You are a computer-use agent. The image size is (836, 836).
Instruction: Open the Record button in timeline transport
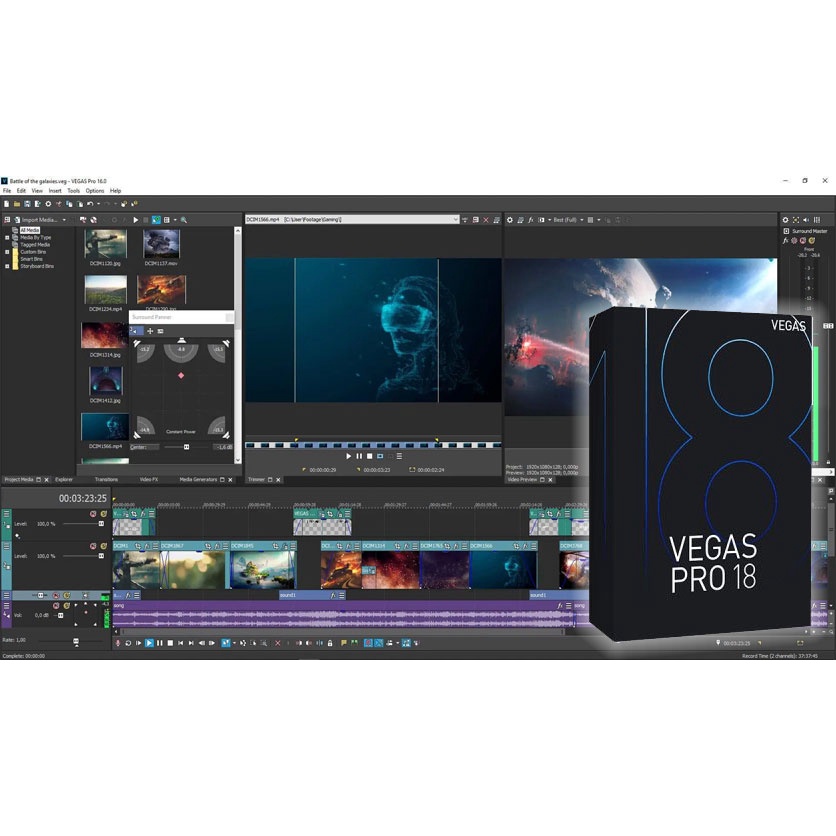(x=119, y=643)
